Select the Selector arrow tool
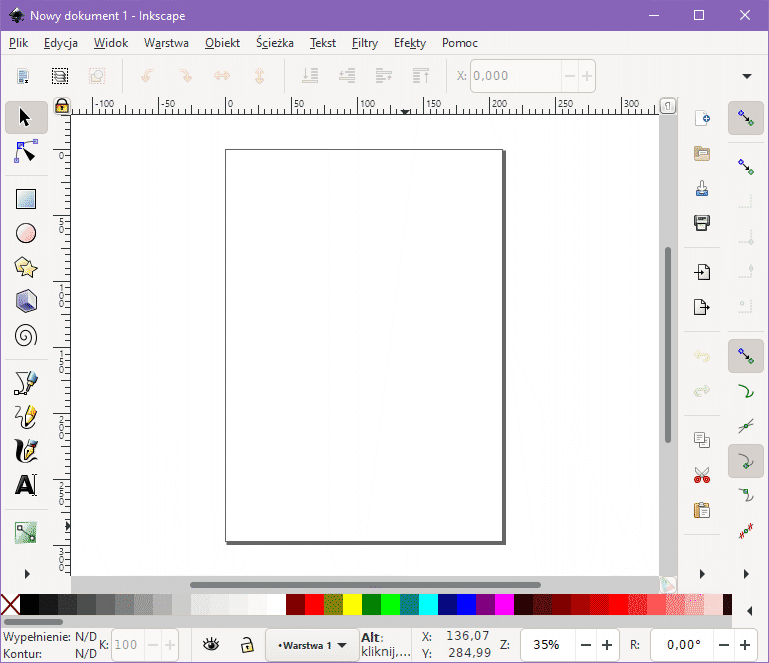Image resolution: width=769 pixels, height=663 pixels. pos(26,118)
